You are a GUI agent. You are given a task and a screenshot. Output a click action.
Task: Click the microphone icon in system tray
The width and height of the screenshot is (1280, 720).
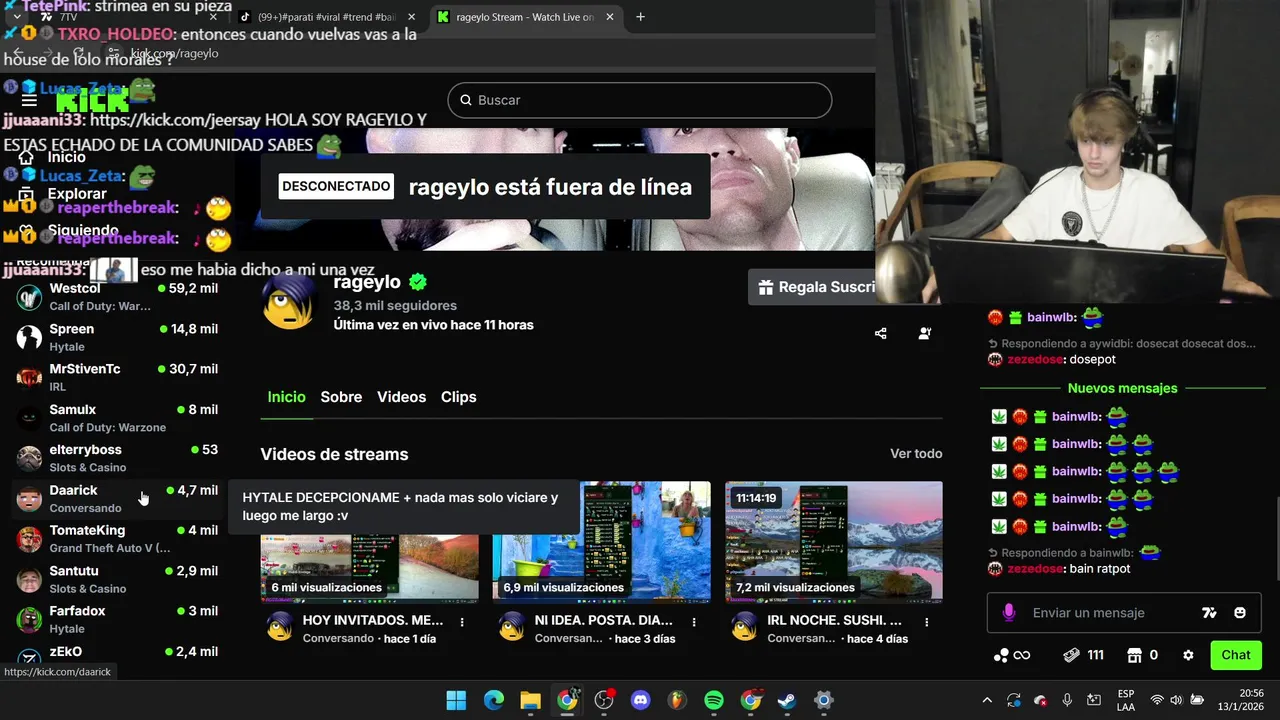pos(1067,700)
